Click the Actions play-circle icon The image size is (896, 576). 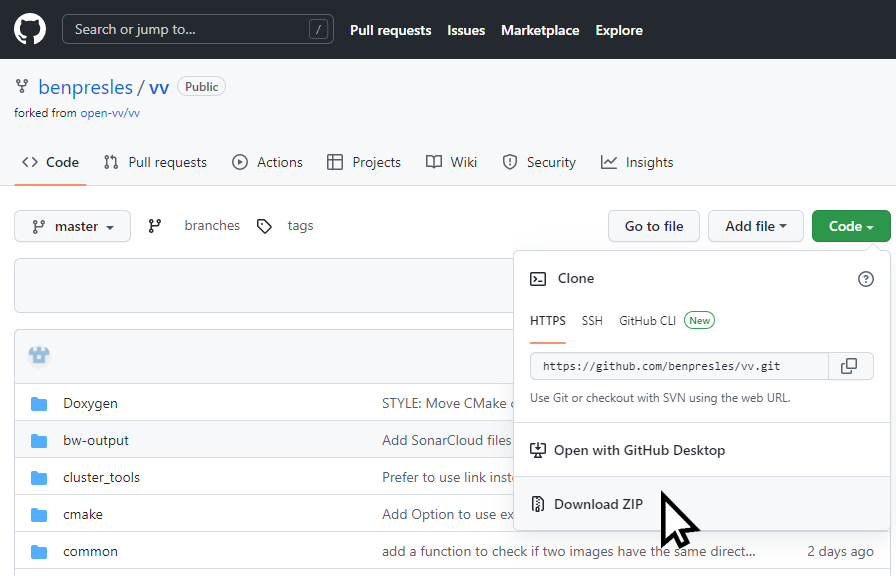pos(240,162)
